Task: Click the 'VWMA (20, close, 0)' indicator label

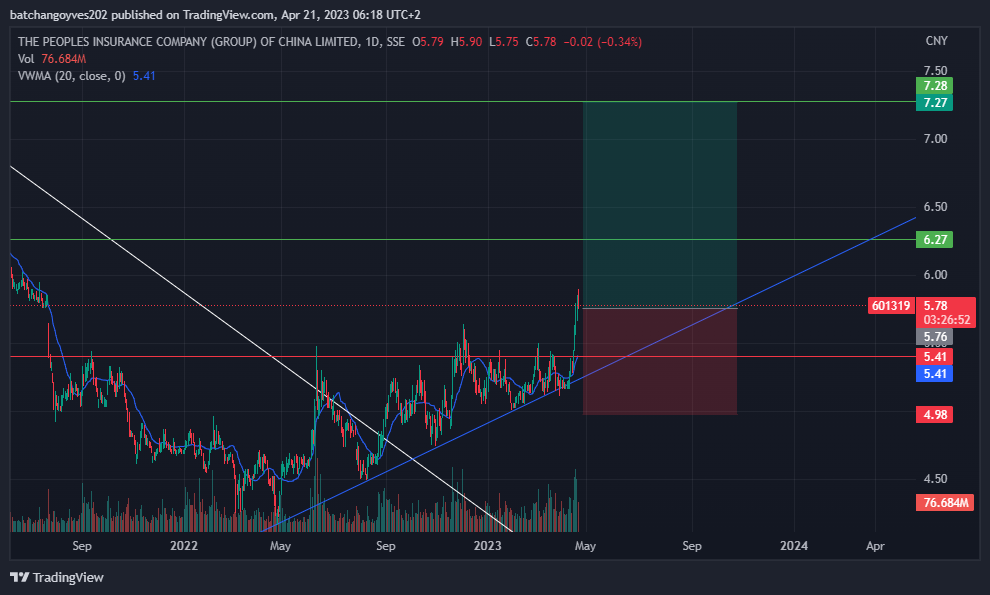Action: pyautogui.click(x=71, y=76)
